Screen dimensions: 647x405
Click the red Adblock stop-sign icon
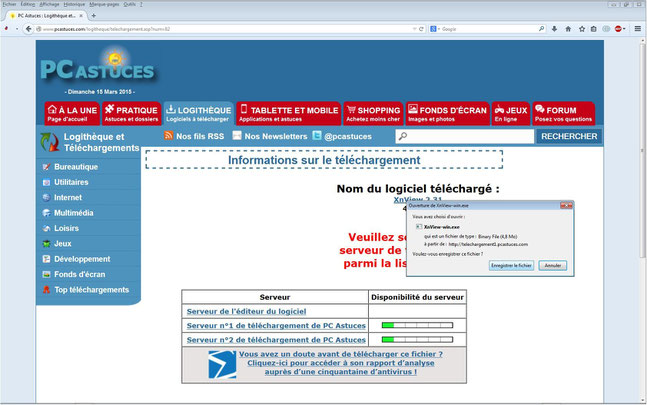coord(618,29)
